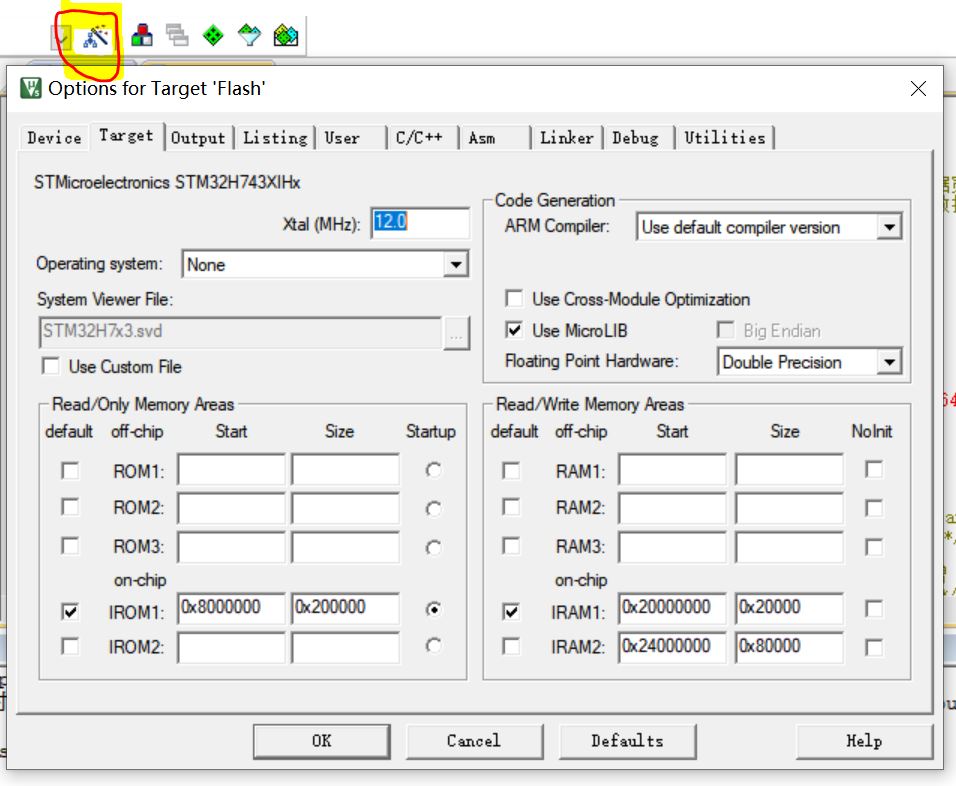956x786 pixels.
Task: Enable NoInit for RAM1
Action: click(874, 470)
